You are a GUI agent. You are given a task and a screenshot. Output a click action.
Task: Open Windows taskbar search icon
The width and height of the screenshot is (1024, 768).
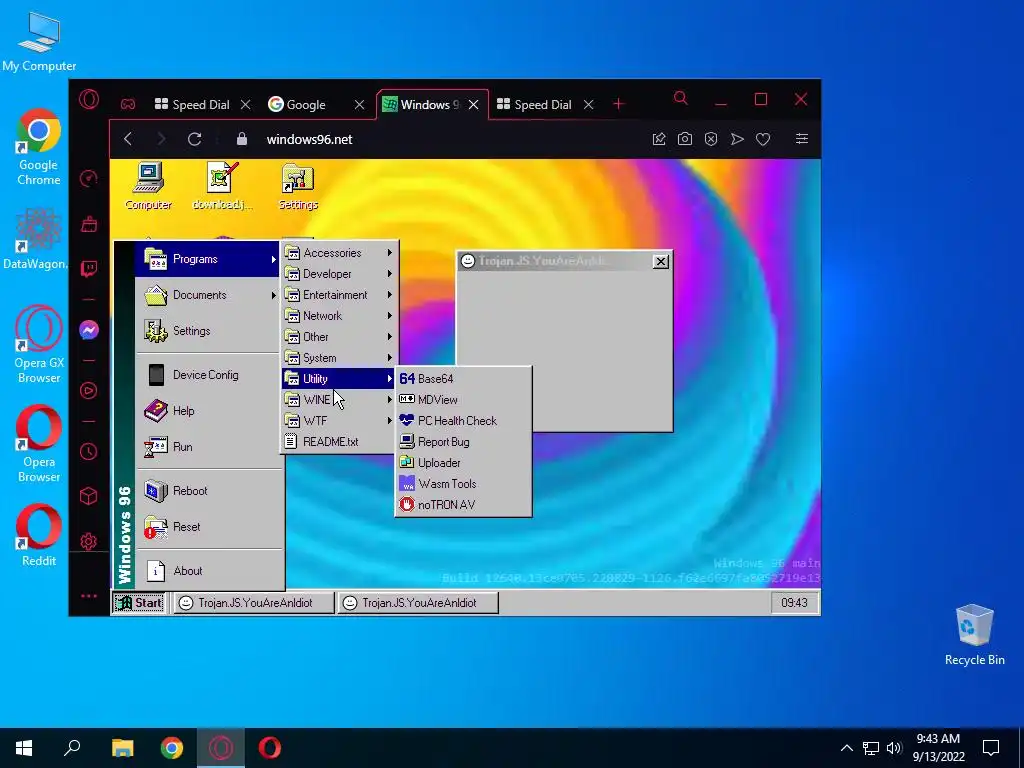(72, 748)
